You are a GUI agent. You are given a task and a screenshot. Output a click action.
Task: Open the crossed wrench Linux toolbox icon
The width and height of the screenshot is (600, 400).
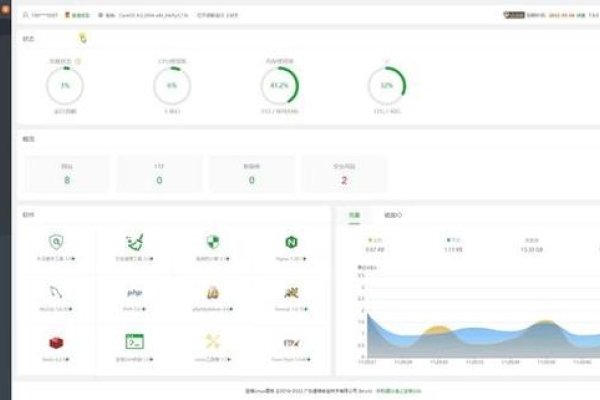tap(212, 341)
